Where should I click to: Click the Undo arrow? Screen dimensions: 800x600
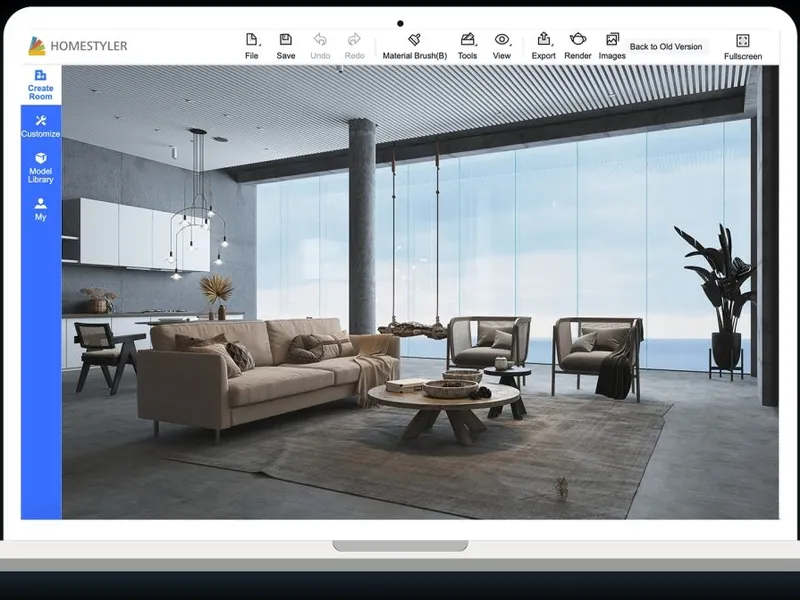(x=320, y=46)
